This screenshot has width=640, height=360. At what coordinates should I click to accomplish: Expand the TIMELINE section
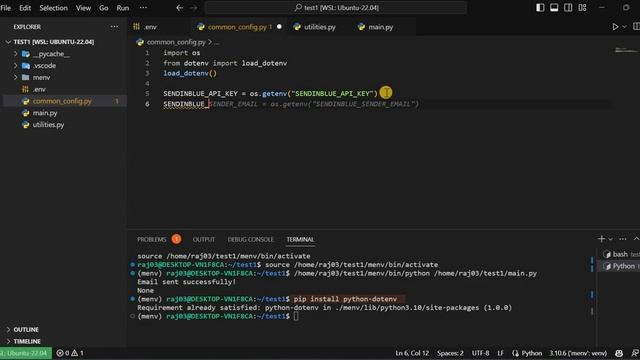point(27,341)
